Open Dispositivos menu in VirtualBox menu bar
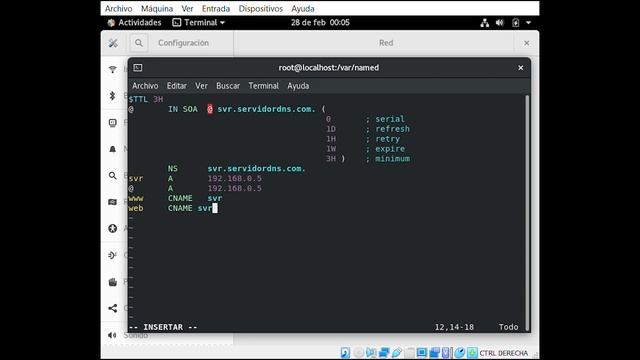Viewport: 640px width, 360px height. 260,9
